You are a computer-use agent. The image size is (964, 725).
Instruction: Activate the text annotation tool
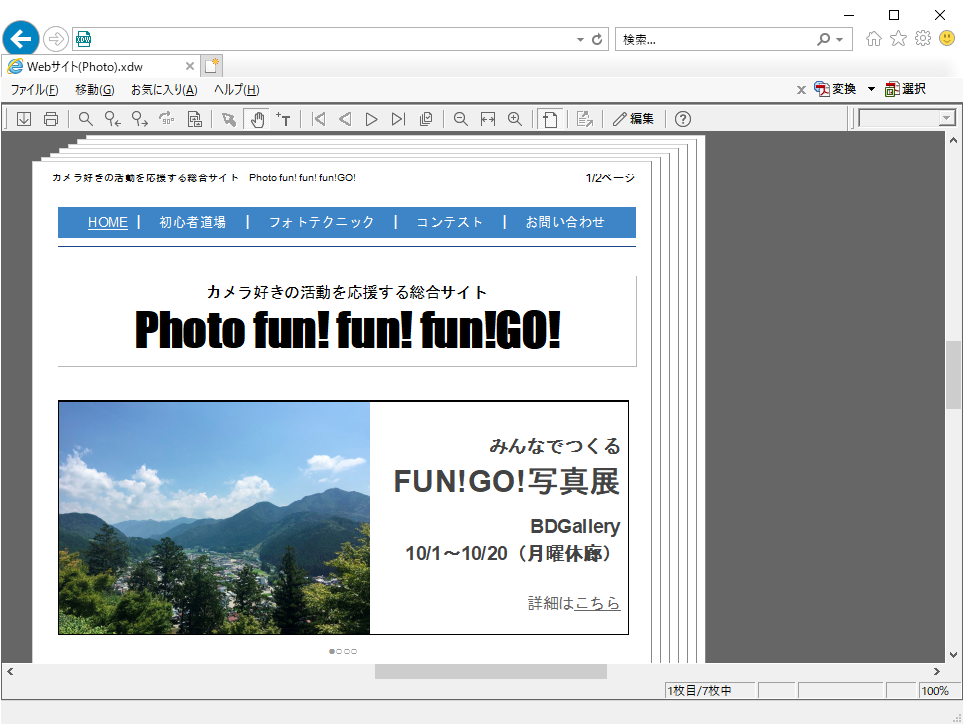click(283, 119)
